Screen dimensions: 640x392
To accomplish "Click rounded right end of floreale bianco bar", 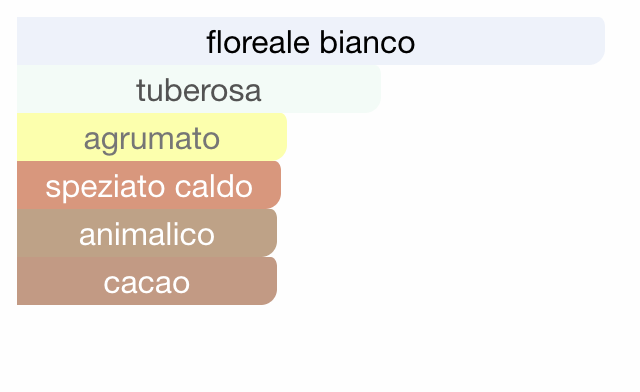I will click(x=596, y=41).
